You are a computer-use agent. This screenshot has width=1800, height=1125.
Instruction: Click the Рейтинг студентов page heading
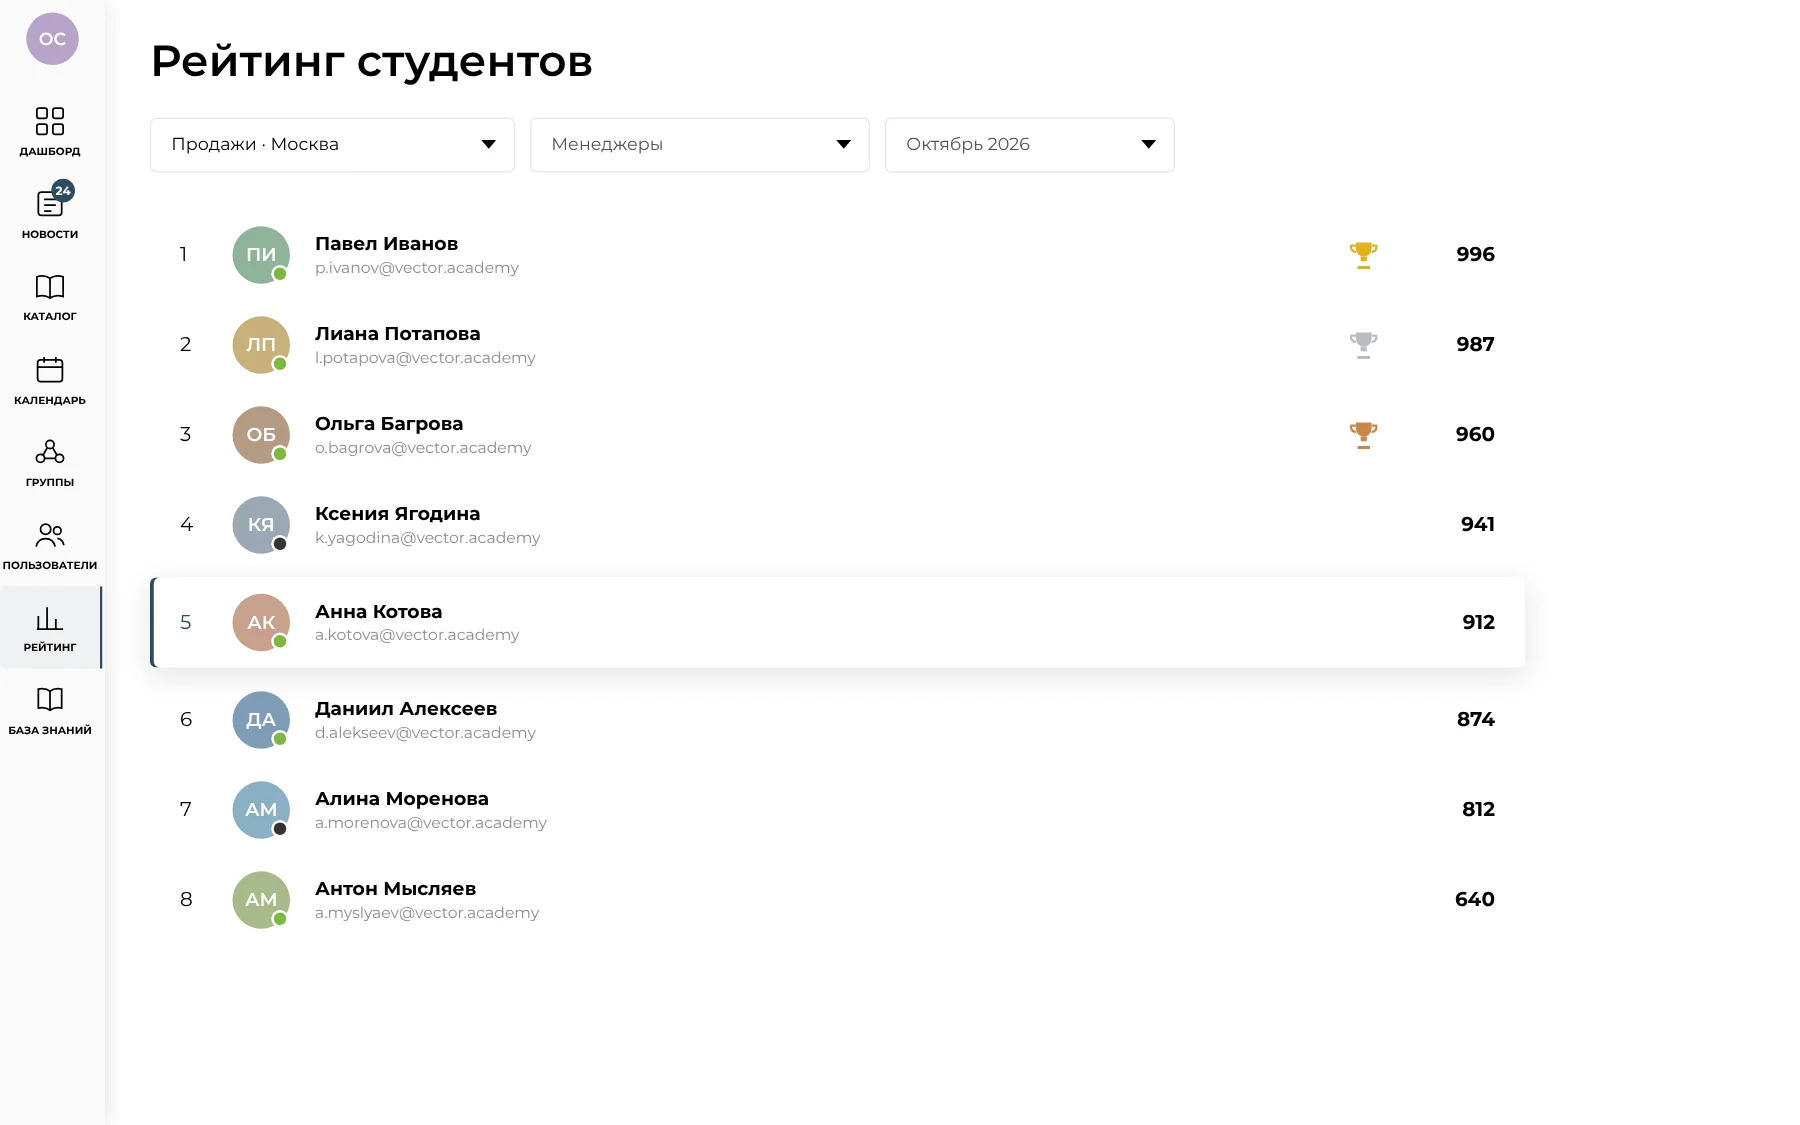[372, 61]
